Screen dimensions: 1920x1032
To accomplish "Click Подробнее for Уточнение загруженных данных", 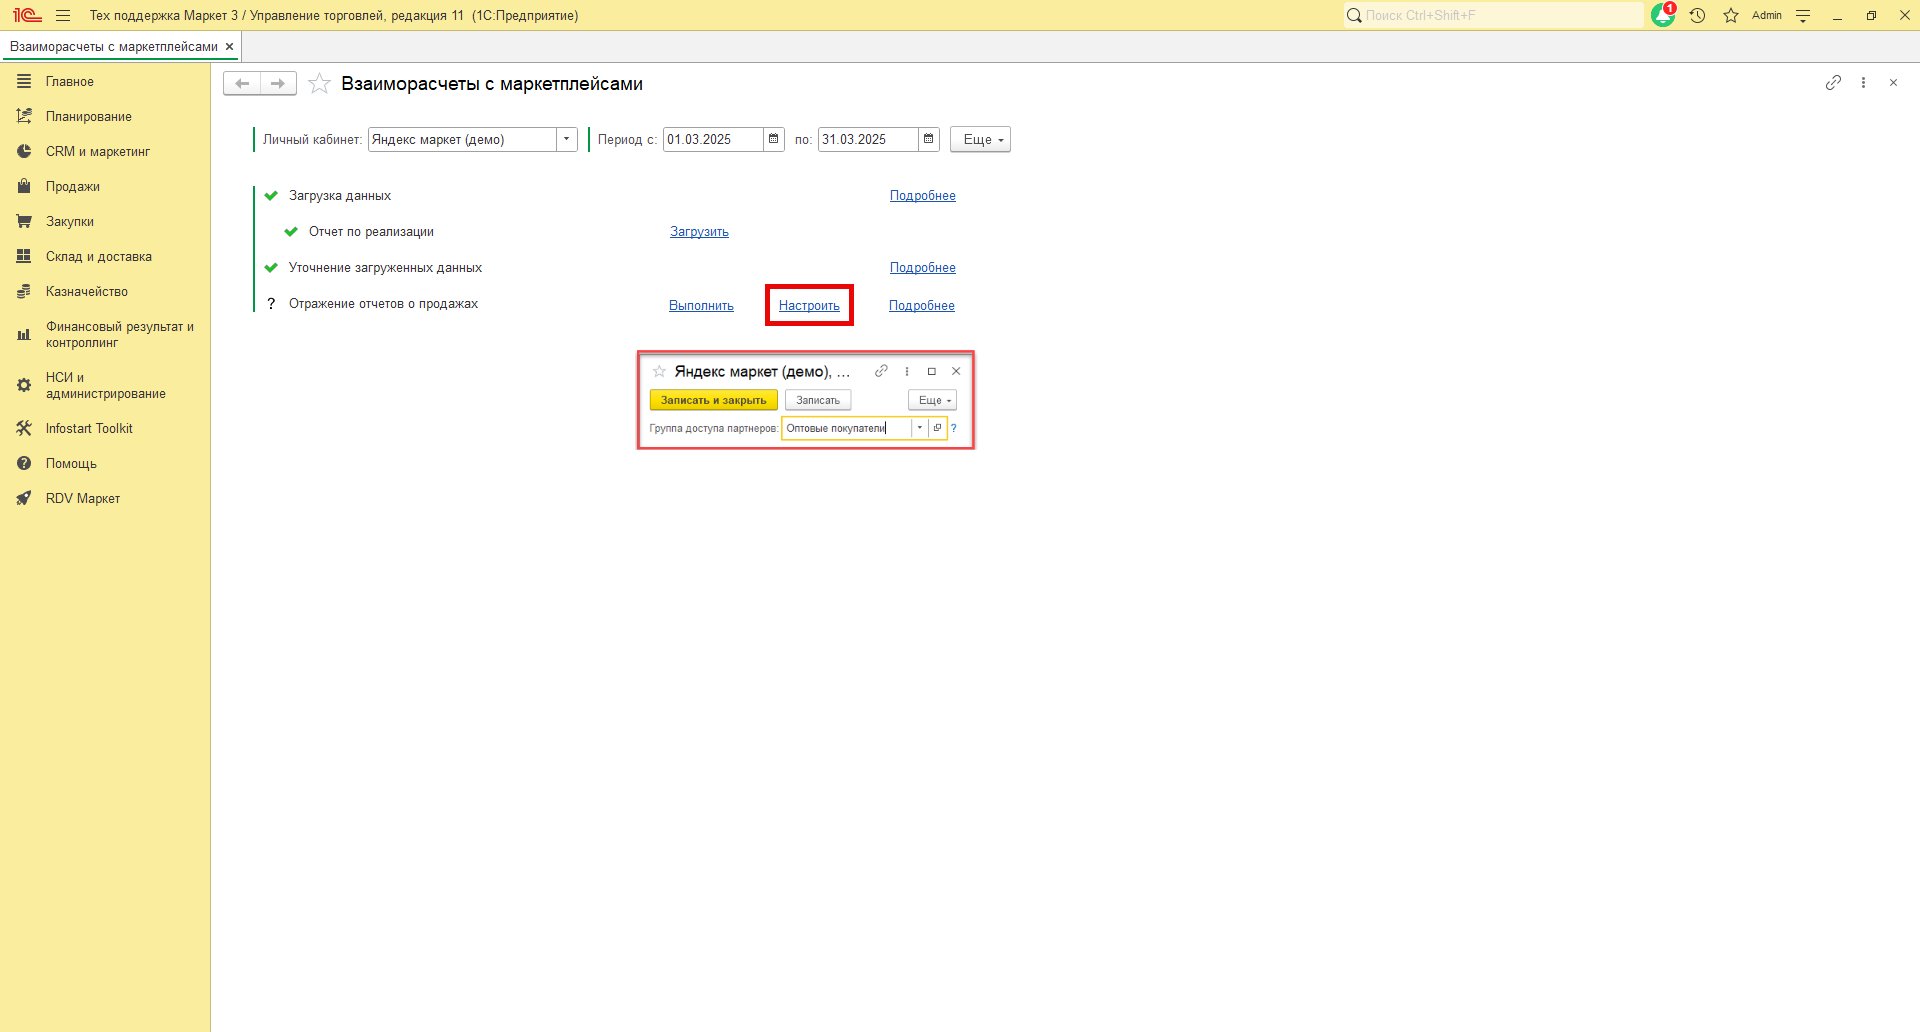I will [923, 267].
